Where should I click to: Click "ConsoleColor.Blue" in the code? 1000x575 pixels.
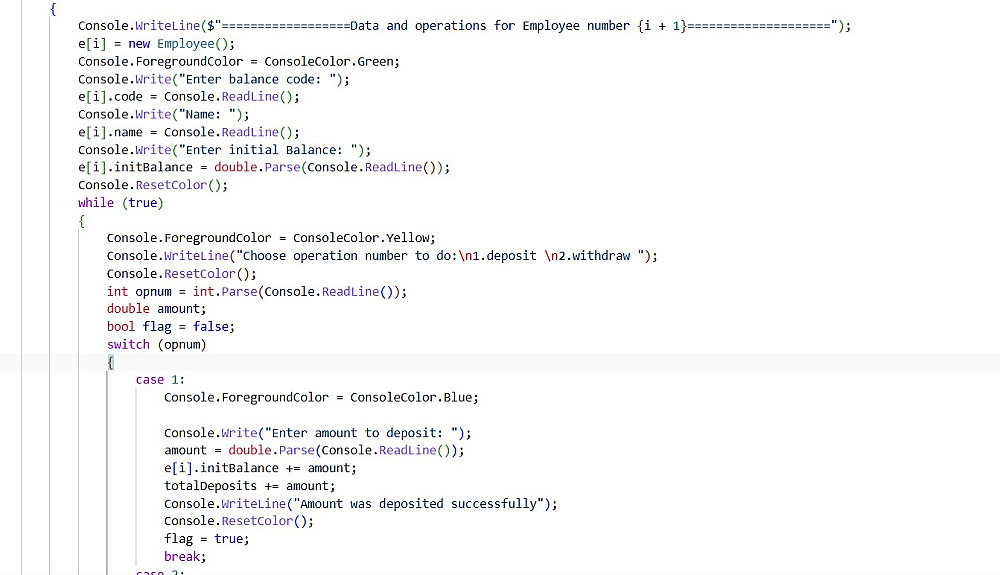coord(413,398)
